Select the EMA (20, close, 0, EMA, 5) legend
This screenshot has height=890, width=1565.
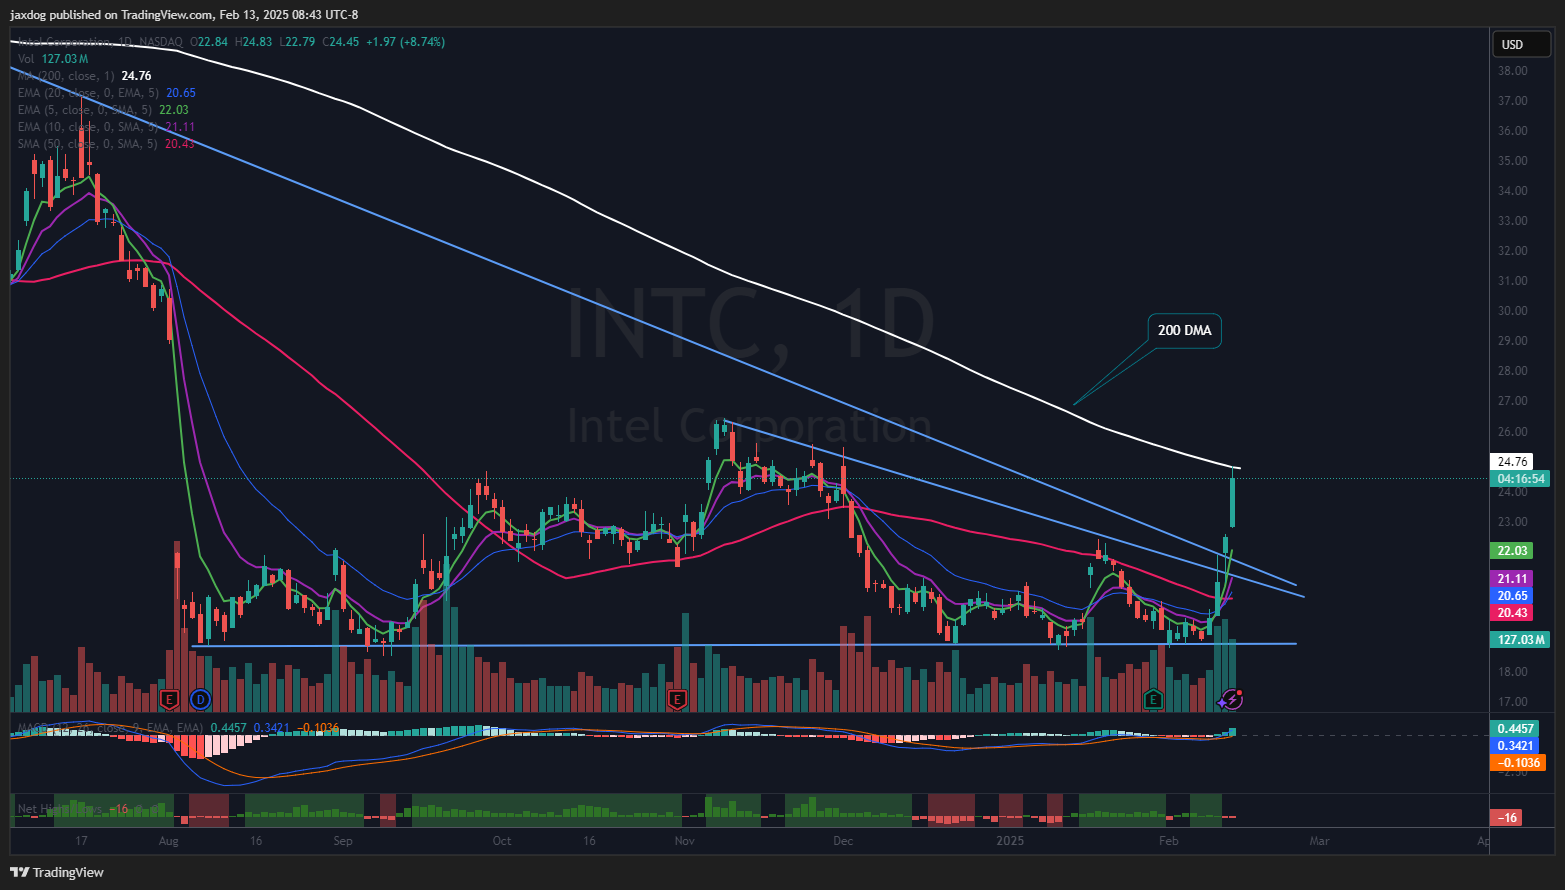pyautogui.click(x=106, y=93)
